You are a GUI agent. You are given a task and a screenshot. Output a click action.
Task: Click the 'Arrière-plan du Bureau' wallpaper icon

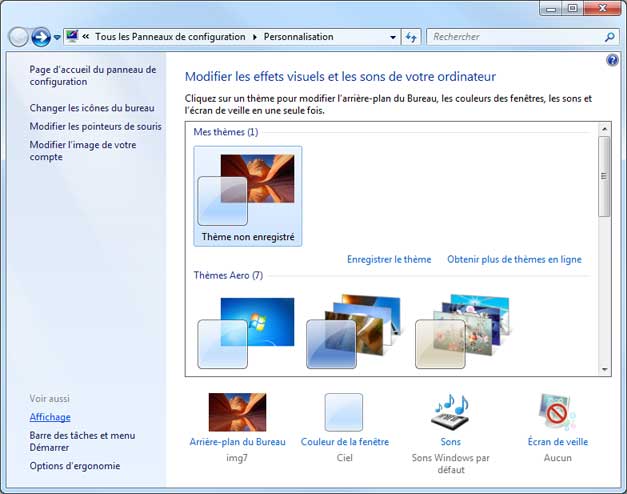click(x=237, y=412)
